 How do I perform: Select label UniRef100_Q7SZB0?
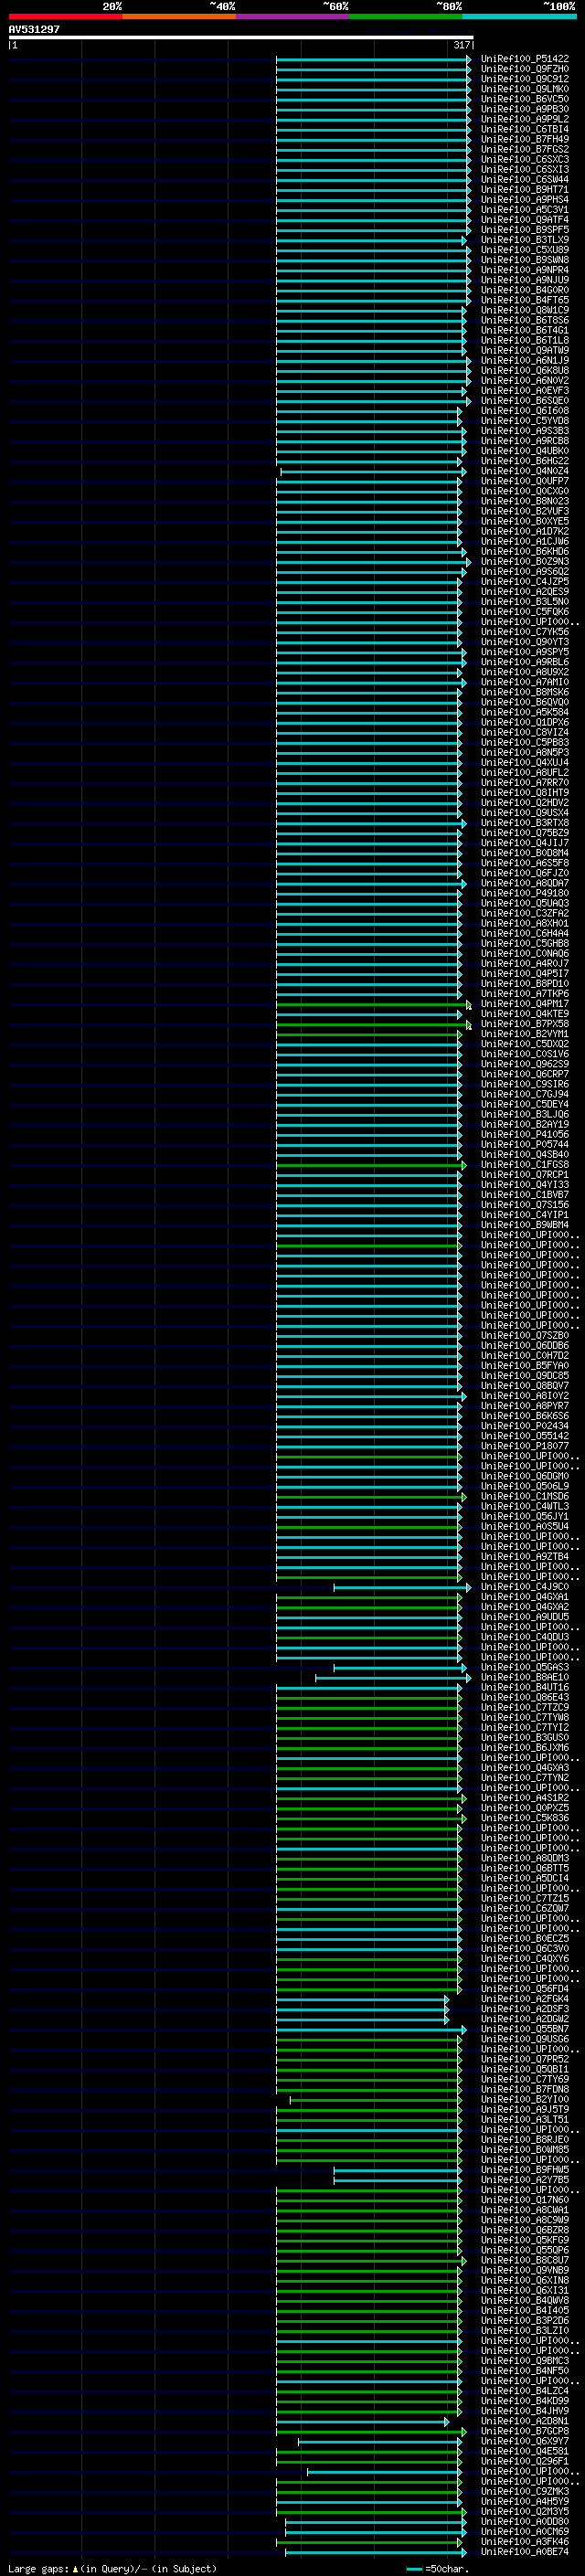[525, 1336]
